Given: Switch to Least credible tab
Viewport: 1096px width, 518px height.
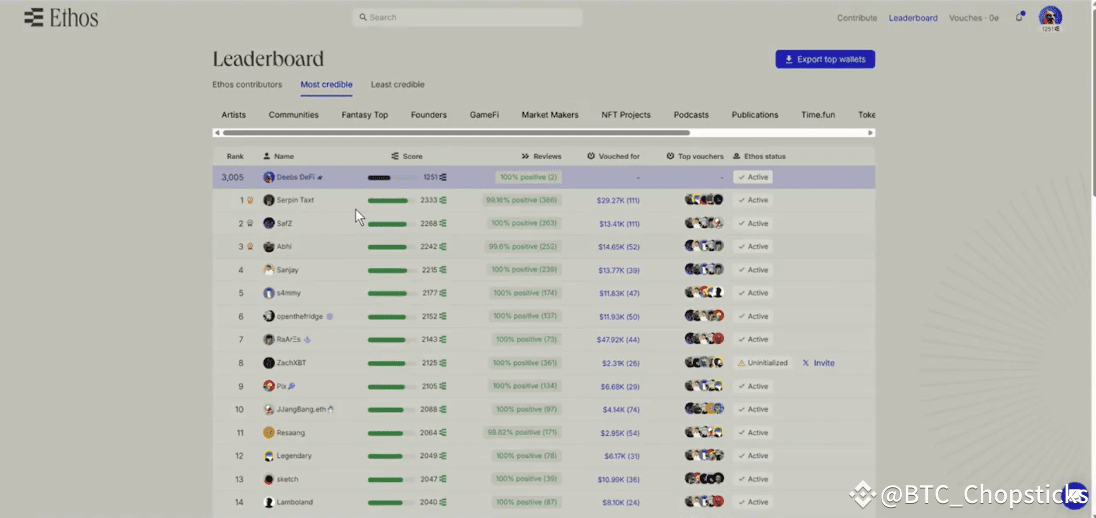Looking at the screenshot, I should (397, 85).
